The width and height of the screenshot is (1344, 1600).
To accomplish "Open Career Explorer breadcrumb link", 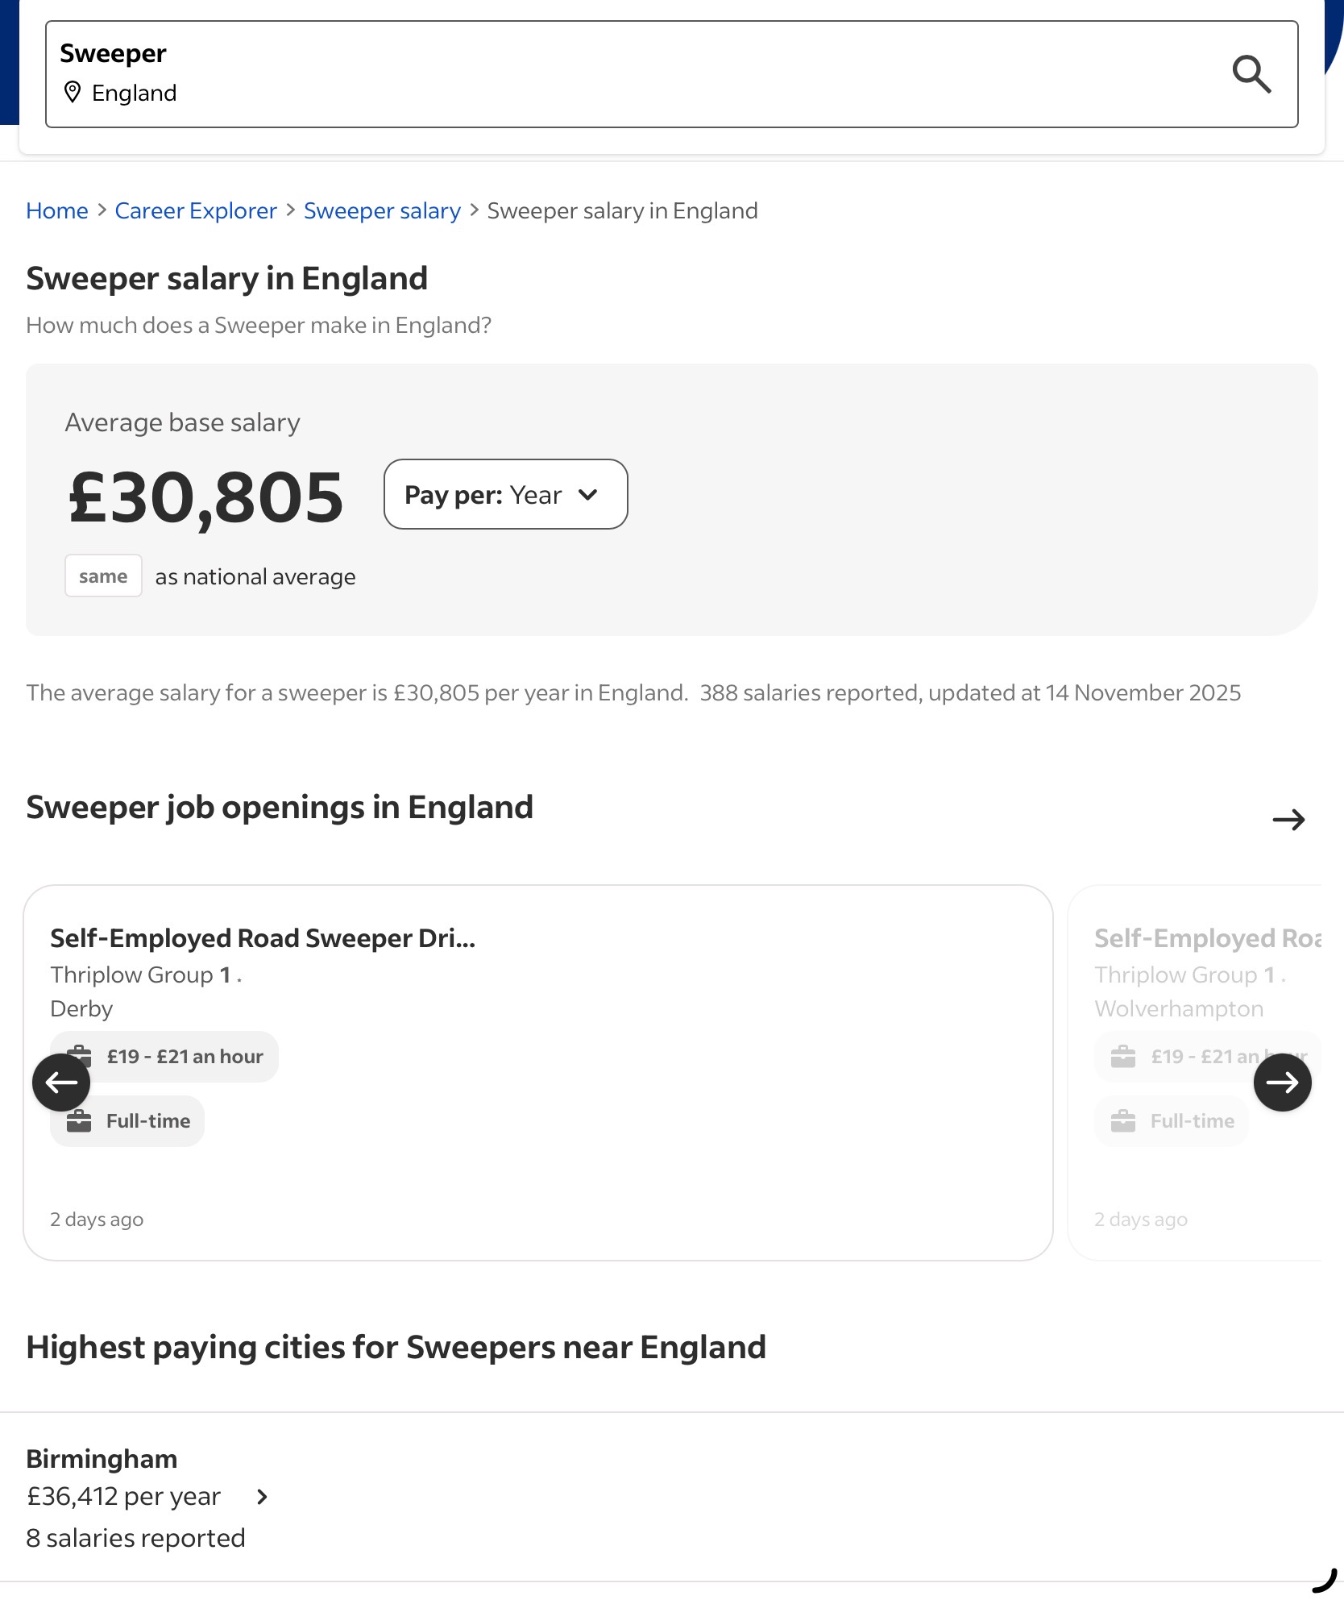I will (195, 211).
